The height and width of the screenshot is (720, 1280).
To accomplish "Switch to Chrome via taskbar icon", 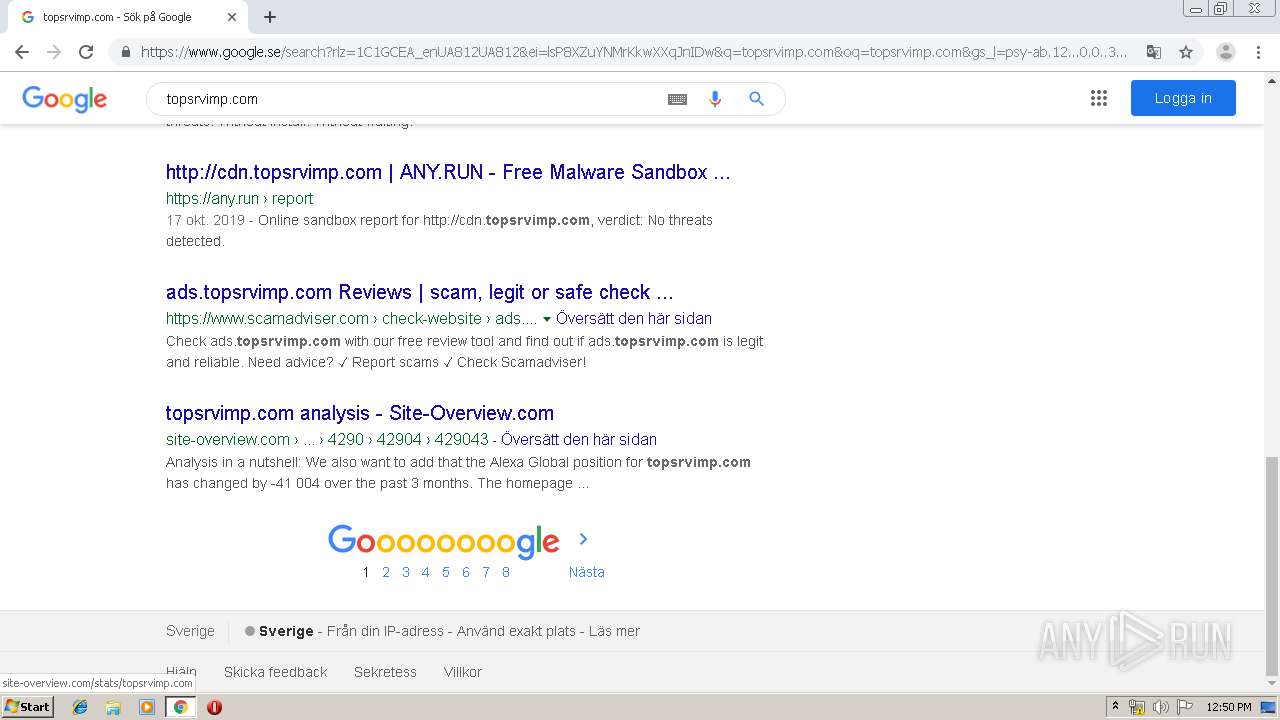I will (180, 707).
